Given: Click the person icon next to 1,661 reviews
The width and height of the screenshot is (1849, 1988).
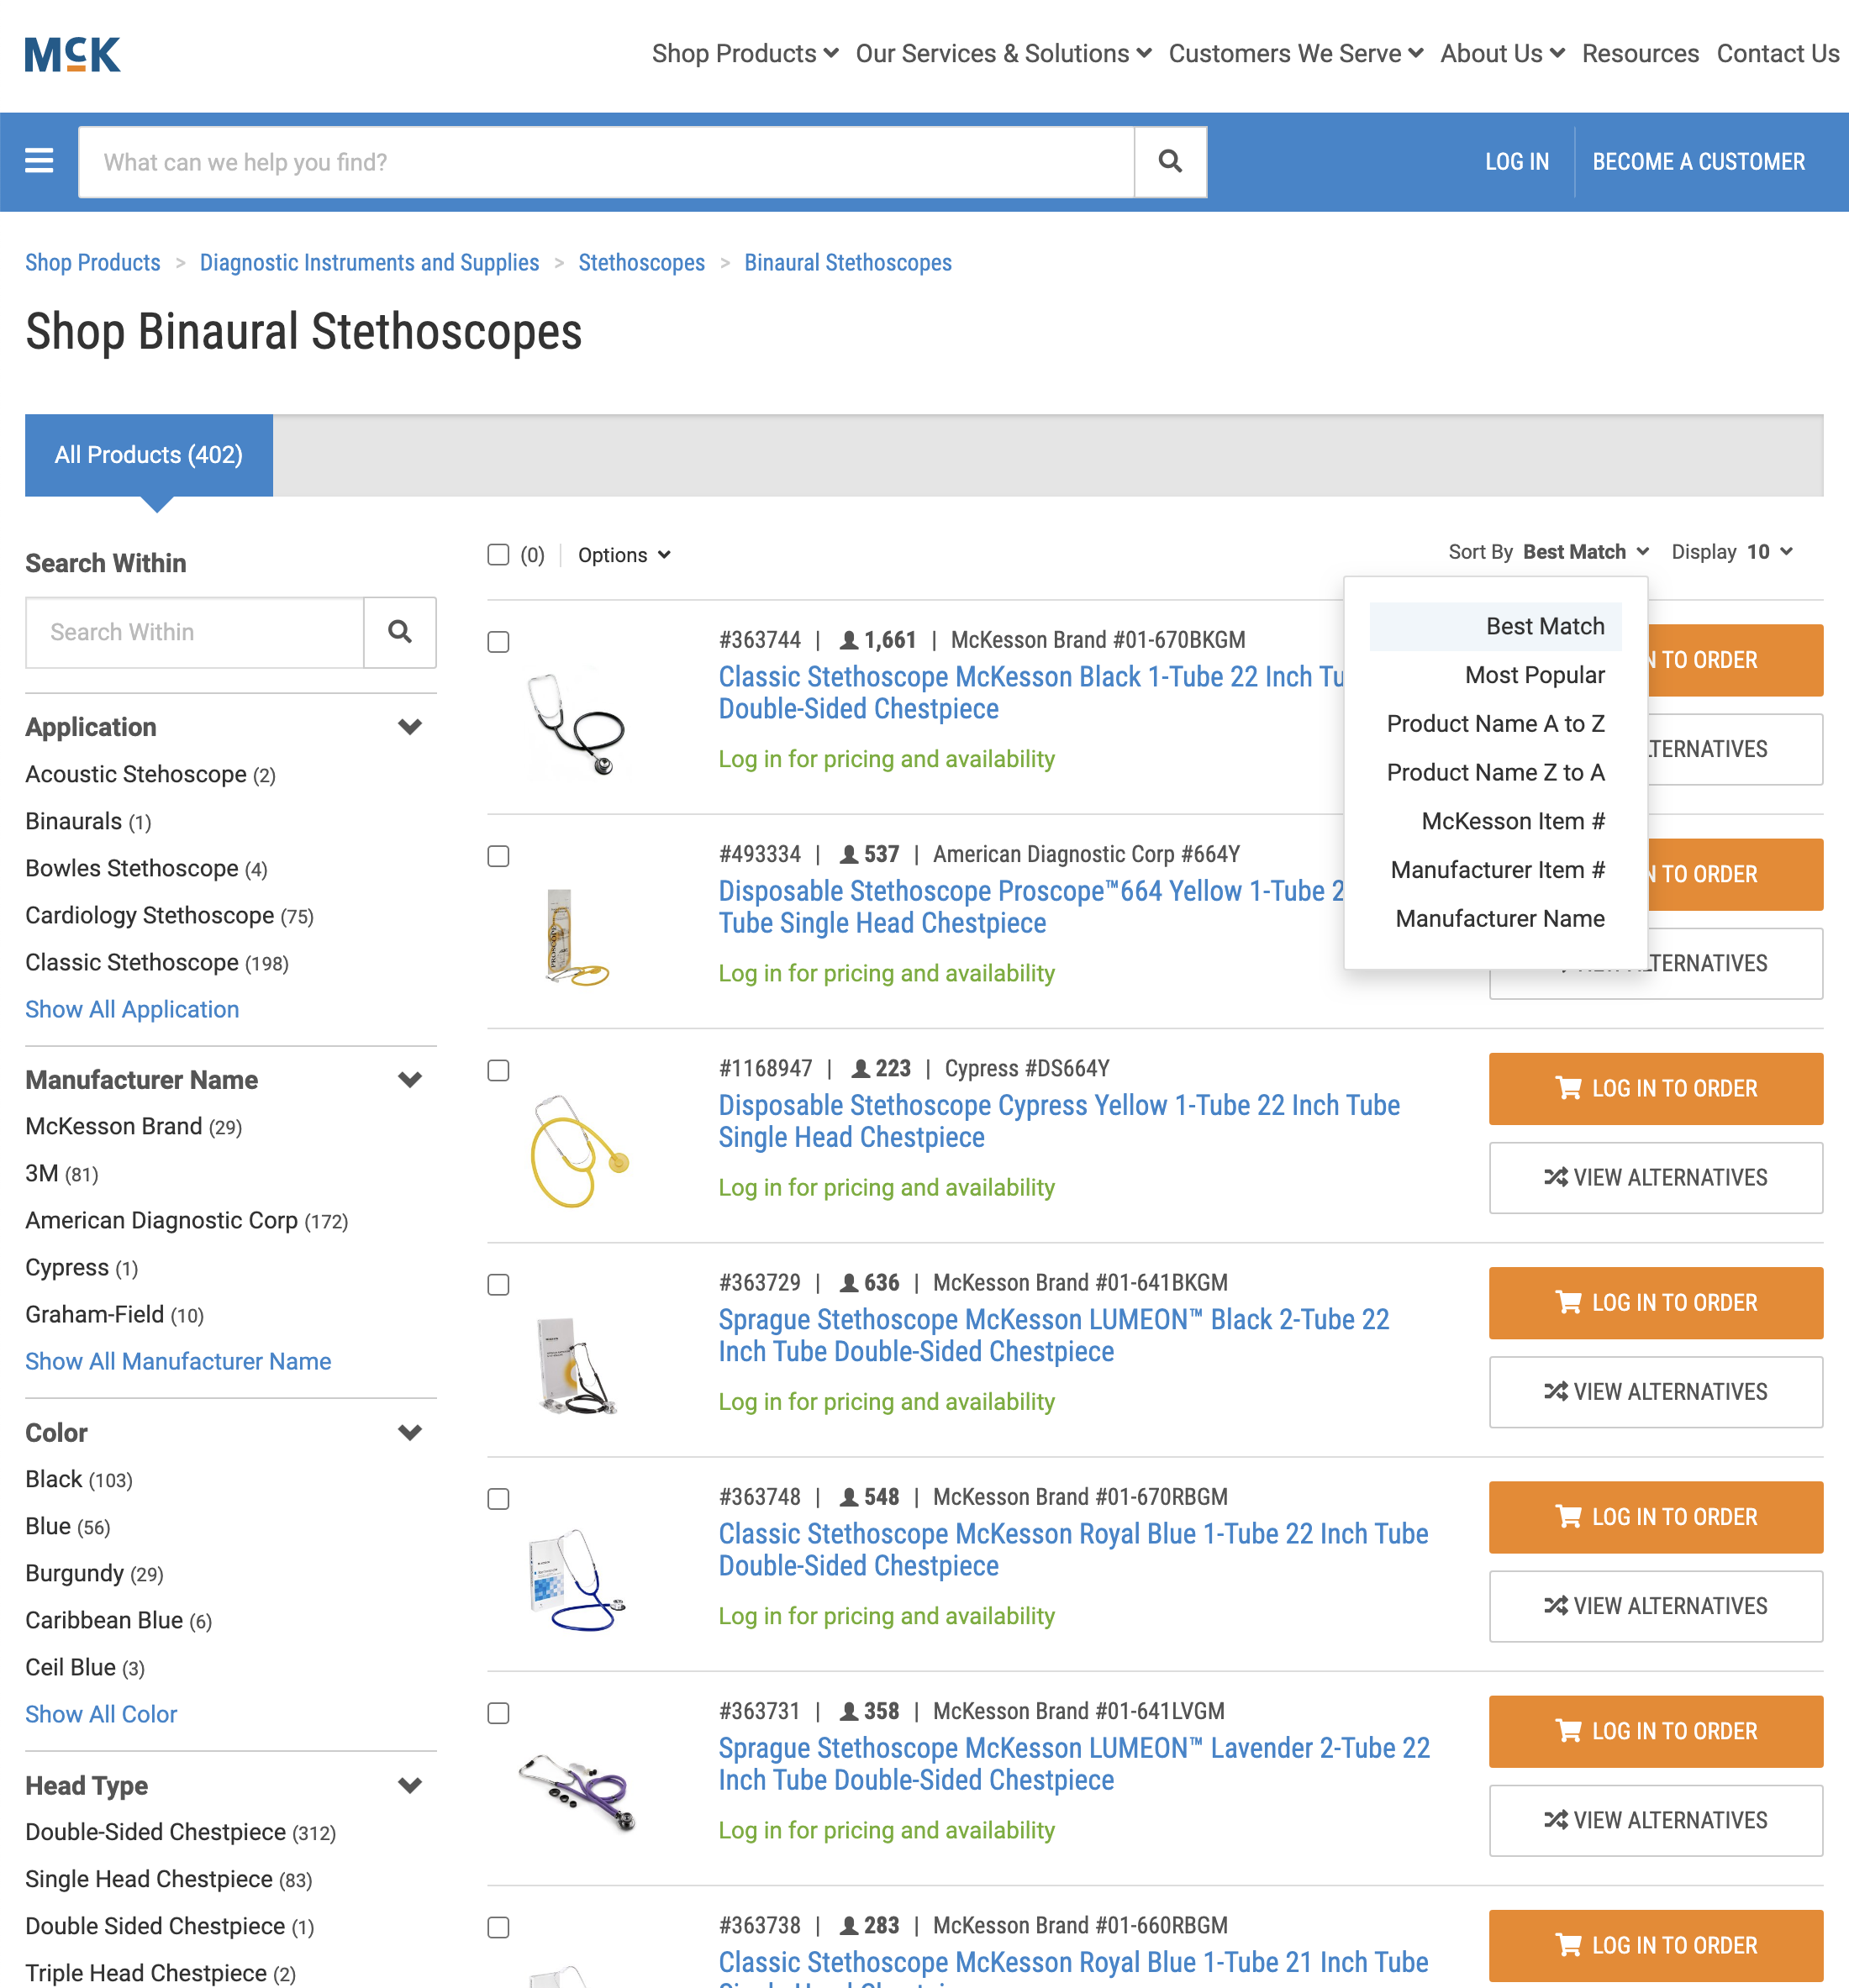Looking at the screenshot, I should pyautogui.click(x=851, y=640).
